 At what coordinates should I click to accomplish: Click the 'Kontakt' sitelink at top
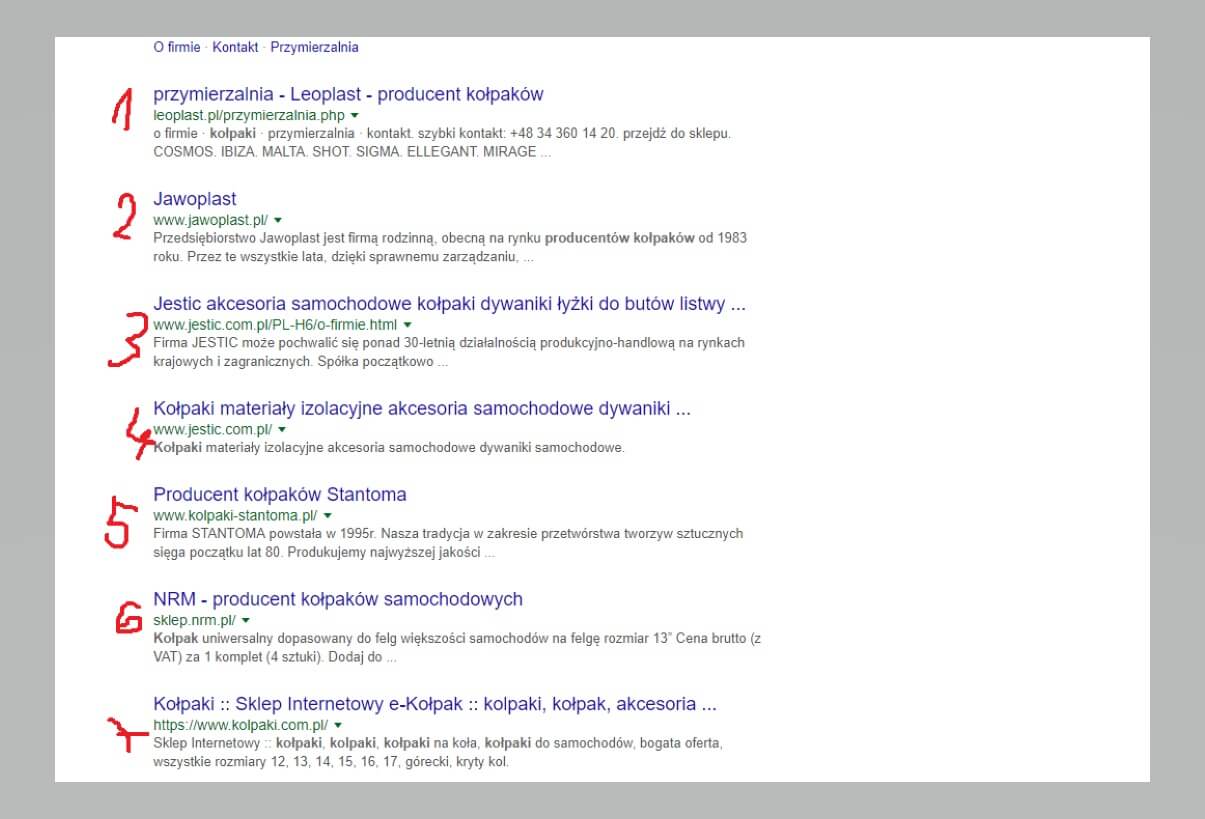click(x=235, y=47)
